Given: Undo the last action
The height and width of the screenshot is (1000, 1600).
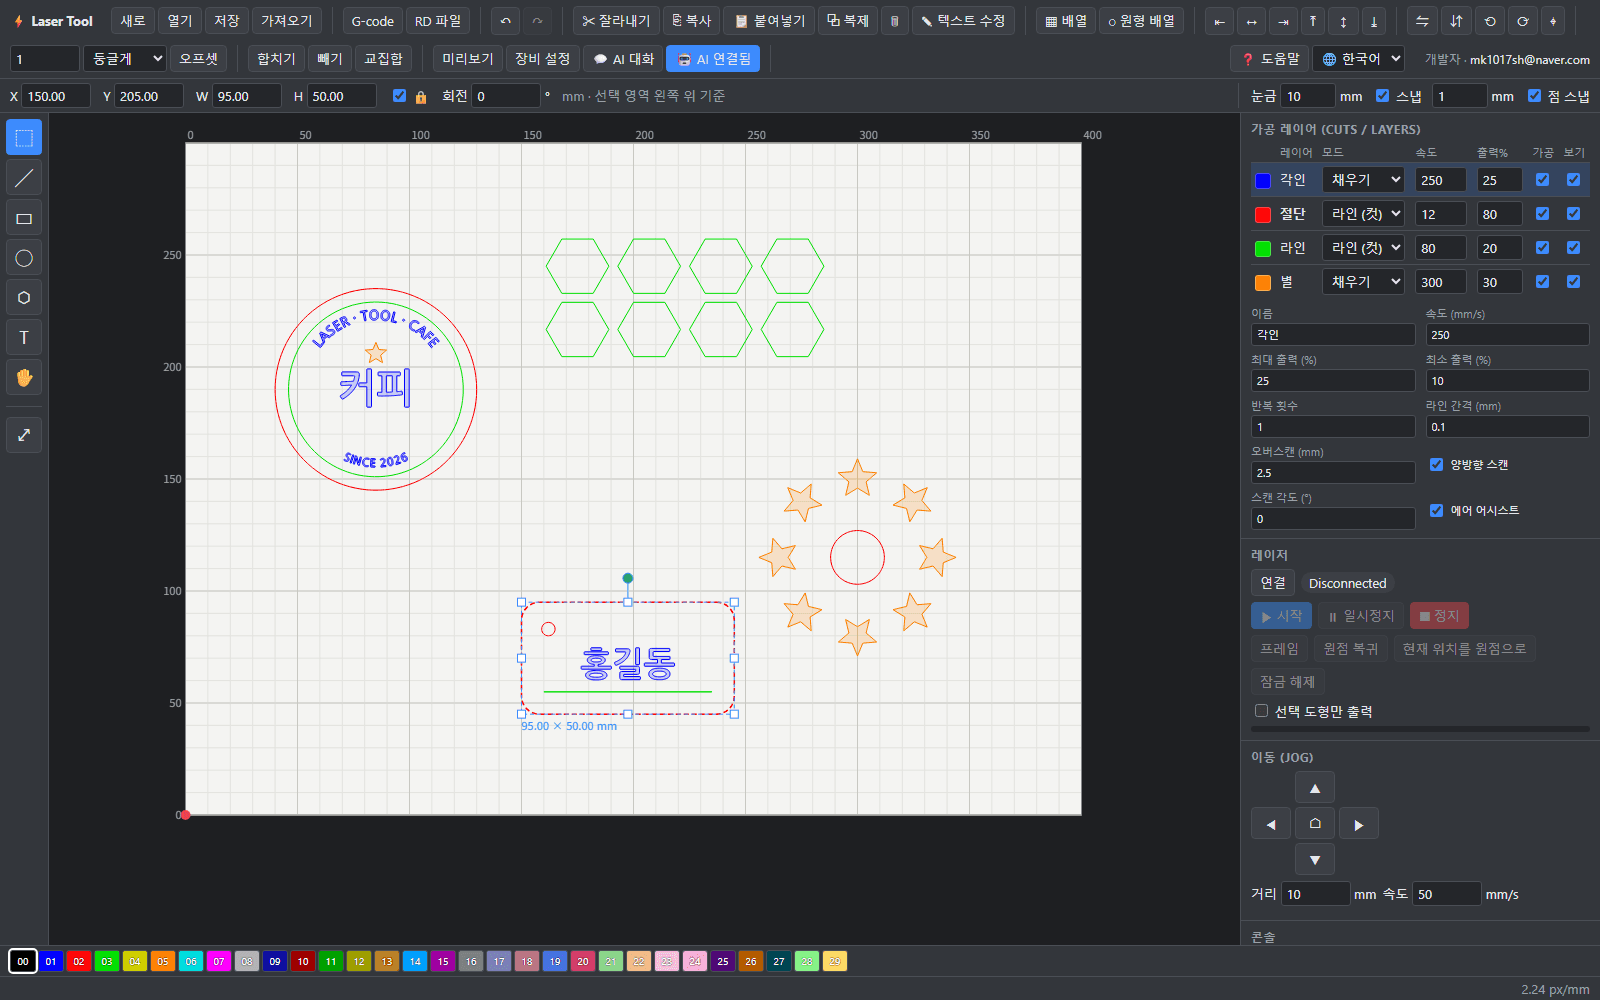Looking at the screenshot, I should point(506,21).
